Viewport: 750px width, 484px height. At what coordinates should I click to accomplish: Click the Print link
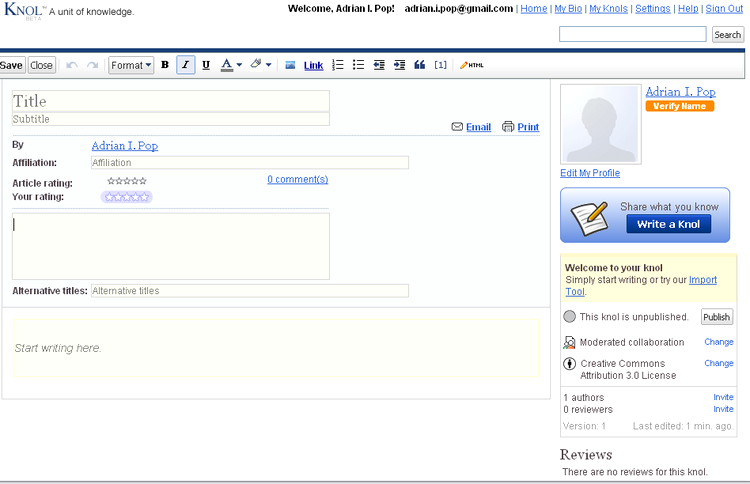pyautogui.click(x=528, y=127)
